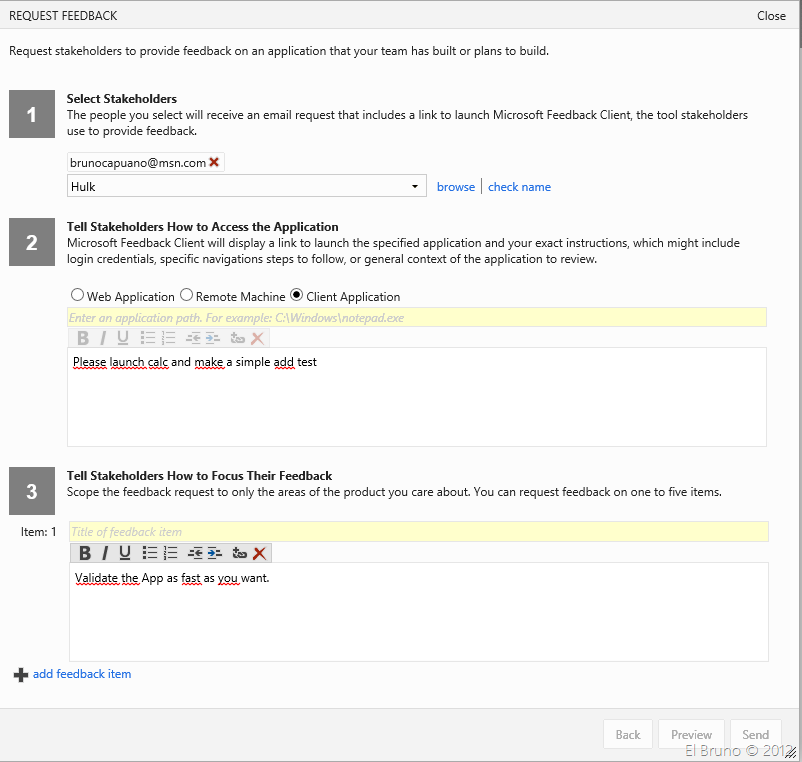Screen dimensions: 802x762
Task: Click insert hyperlink icon in feedback item toolbar
Action: click(x=239, y=553)
